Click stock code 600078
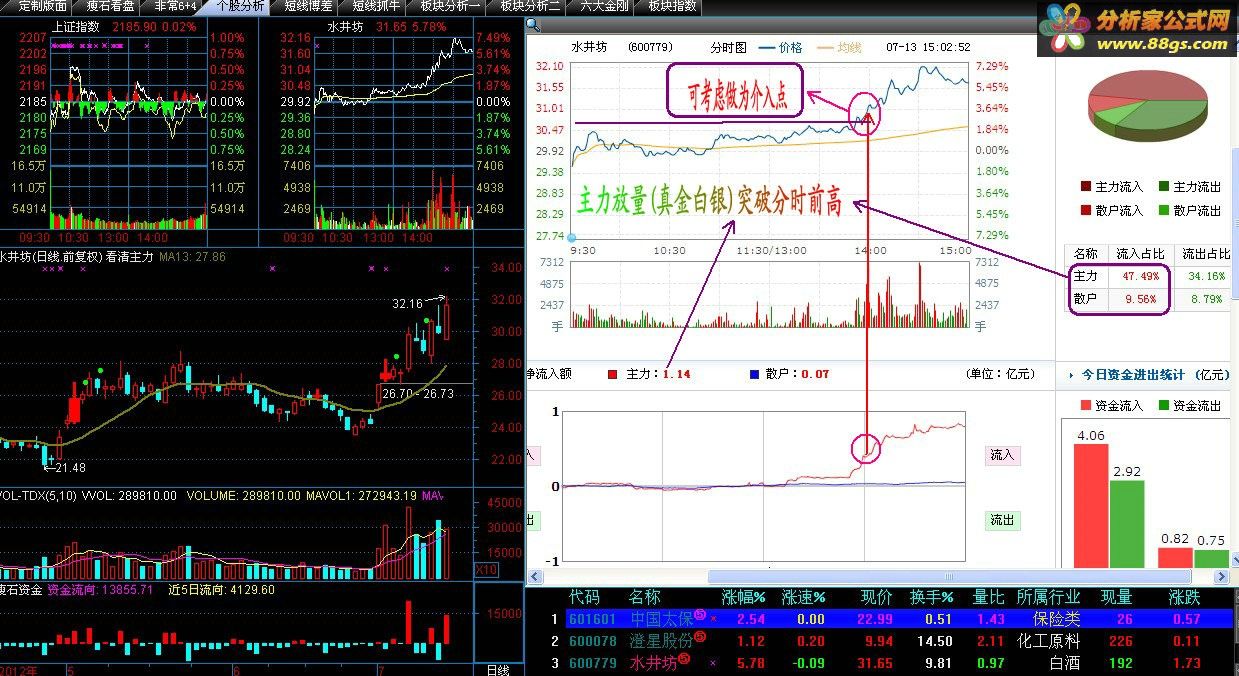The height and width of the screenshot is (676, 1239). pyautogui.click(x=594, y=641)
